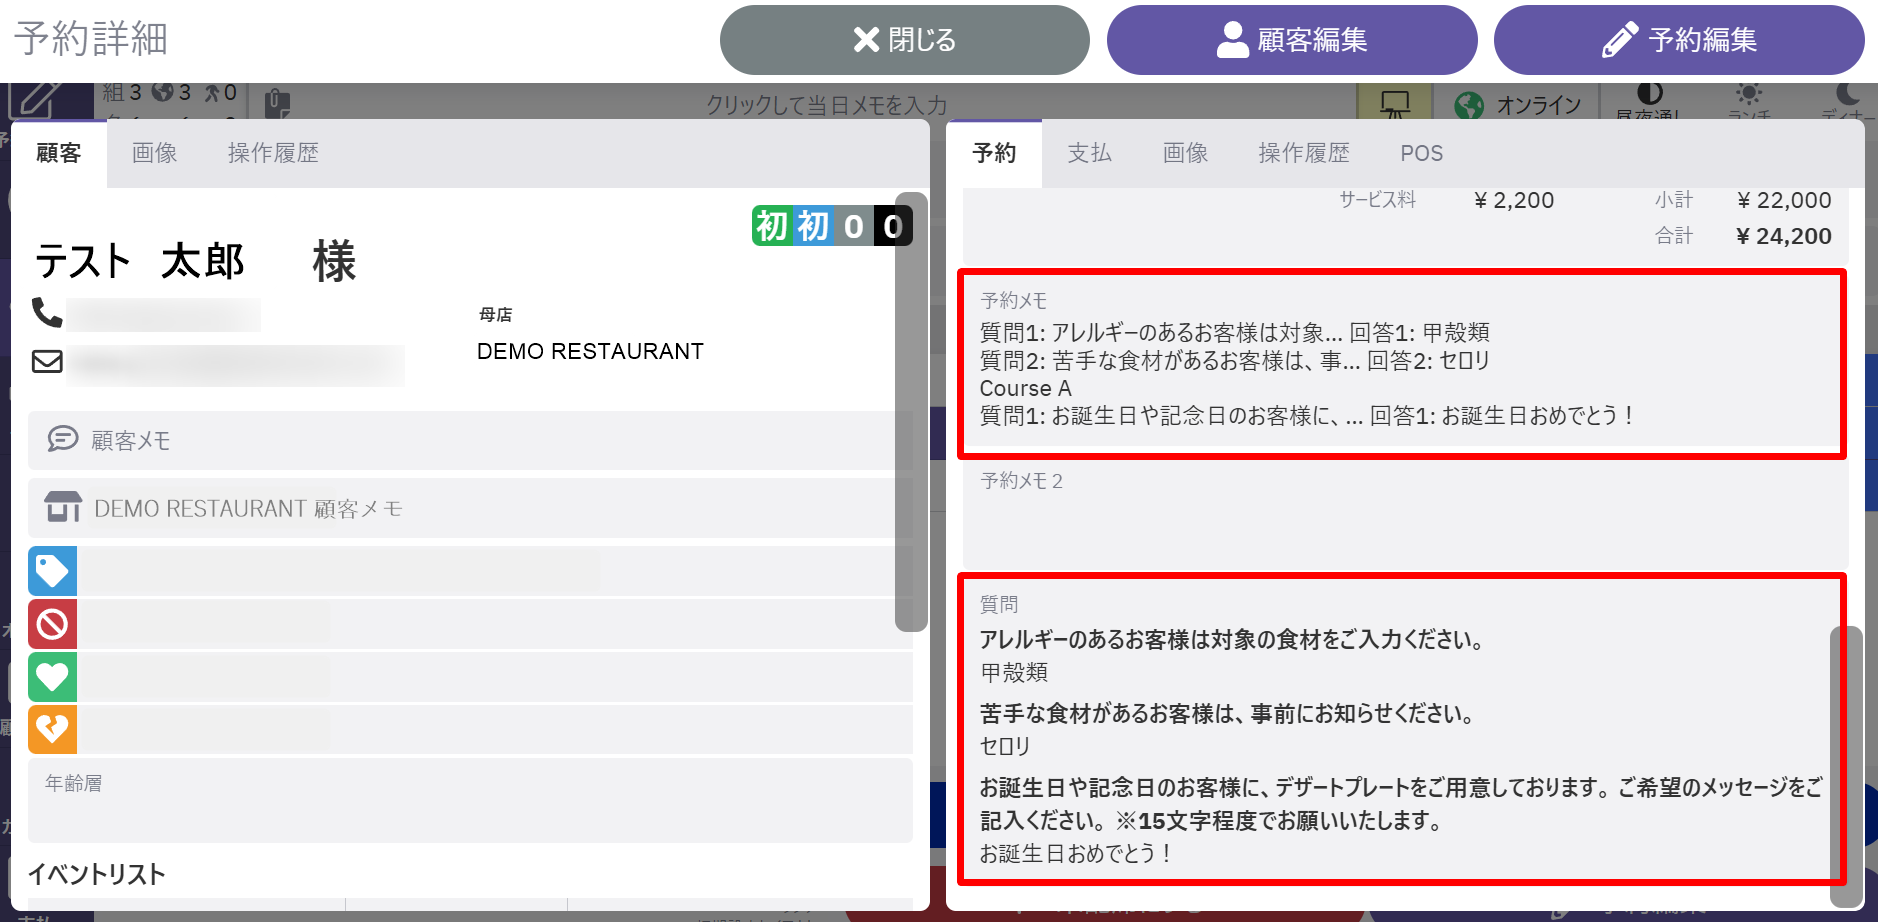The image size is (1878, 922).
Task: Click the orange broken heart icon
Action: coord(52,729)
